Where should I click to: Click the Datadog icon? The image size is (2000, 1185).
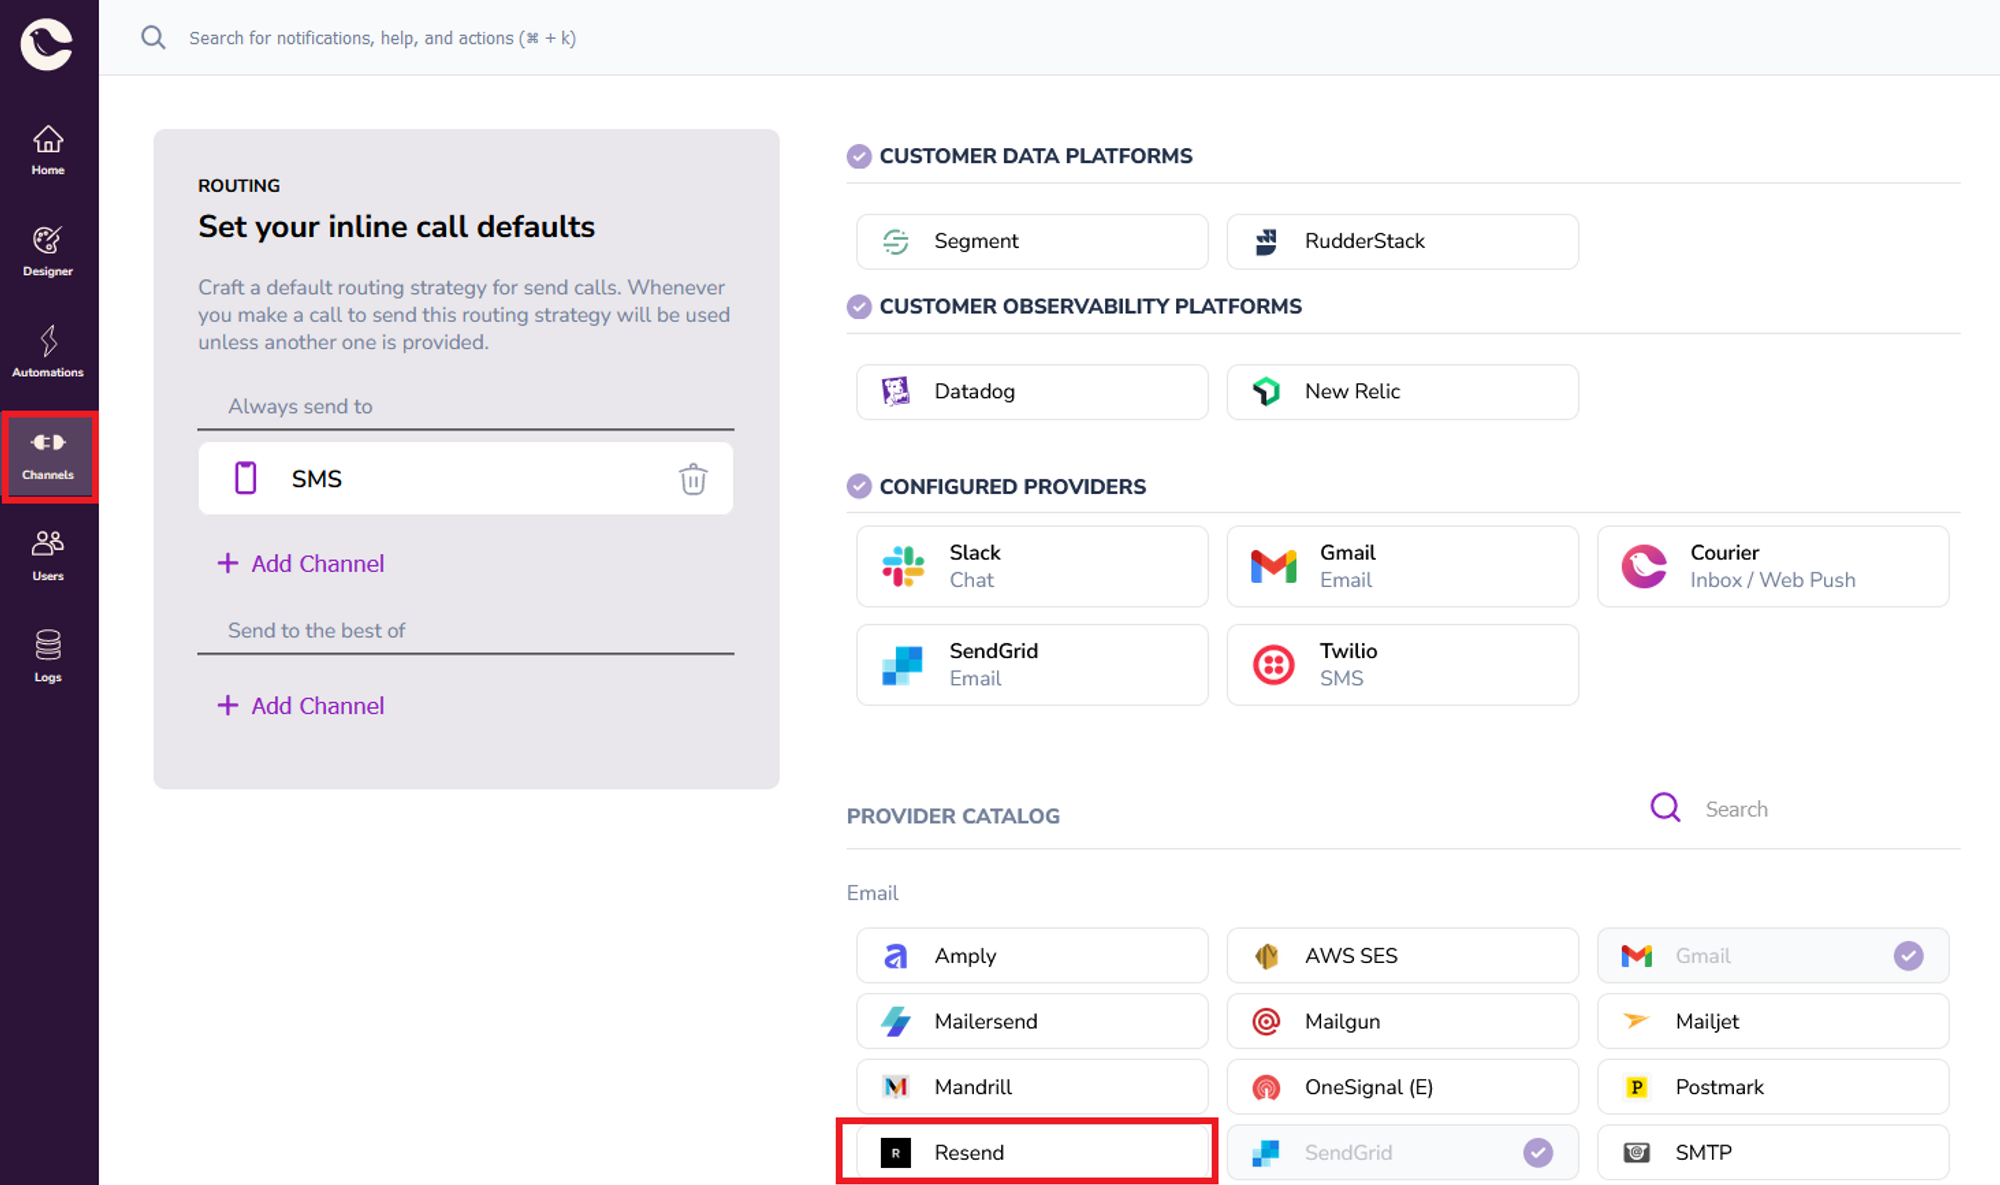coord(895,391)
